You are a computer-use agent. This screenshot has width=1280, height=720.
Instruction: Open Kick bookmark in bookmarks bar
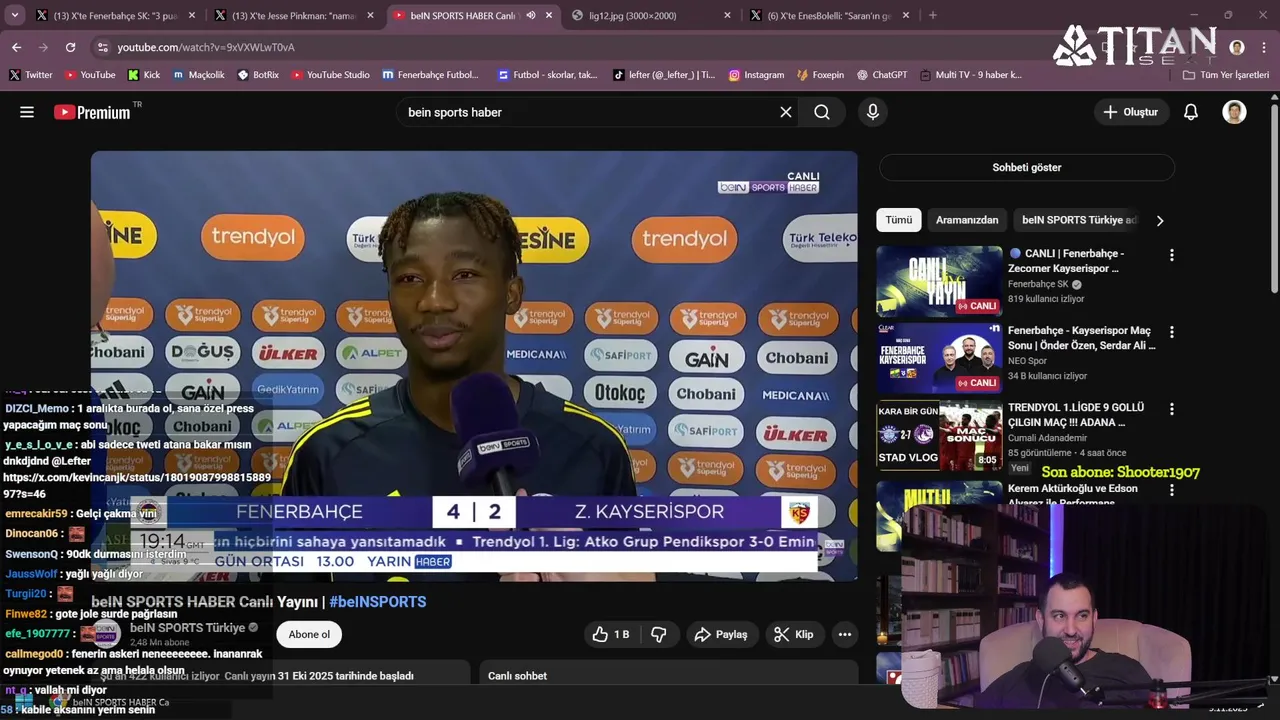pyautogui.click(x=144, y=74)
